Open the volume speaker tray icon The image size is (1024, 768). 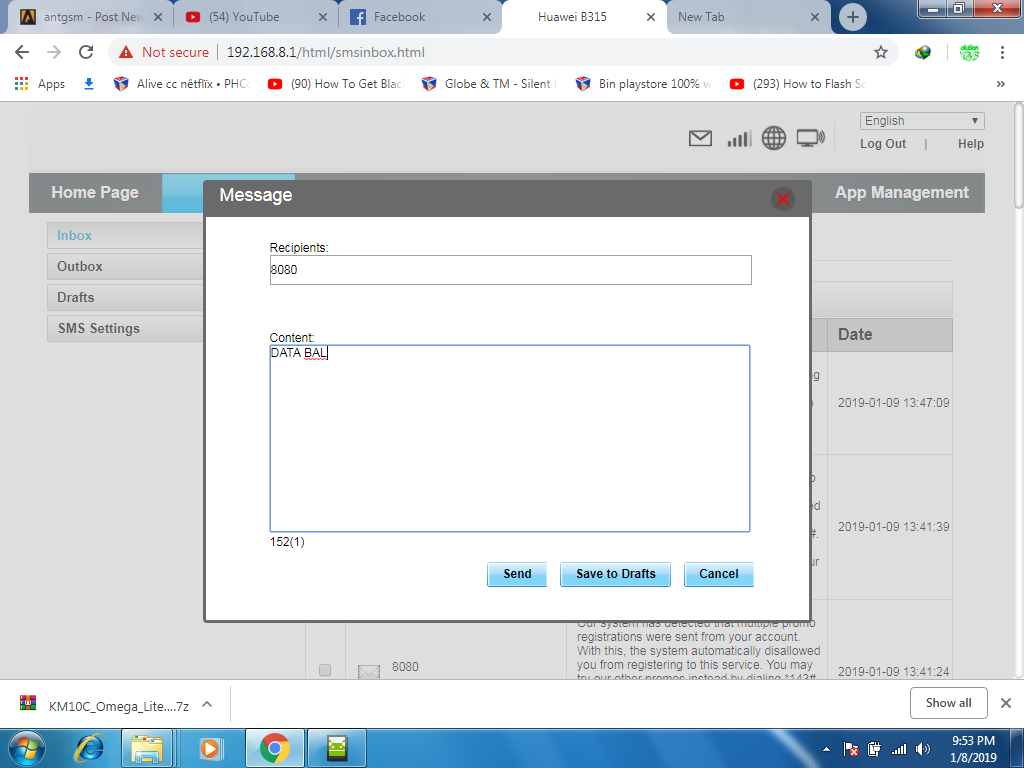point(923,749)
